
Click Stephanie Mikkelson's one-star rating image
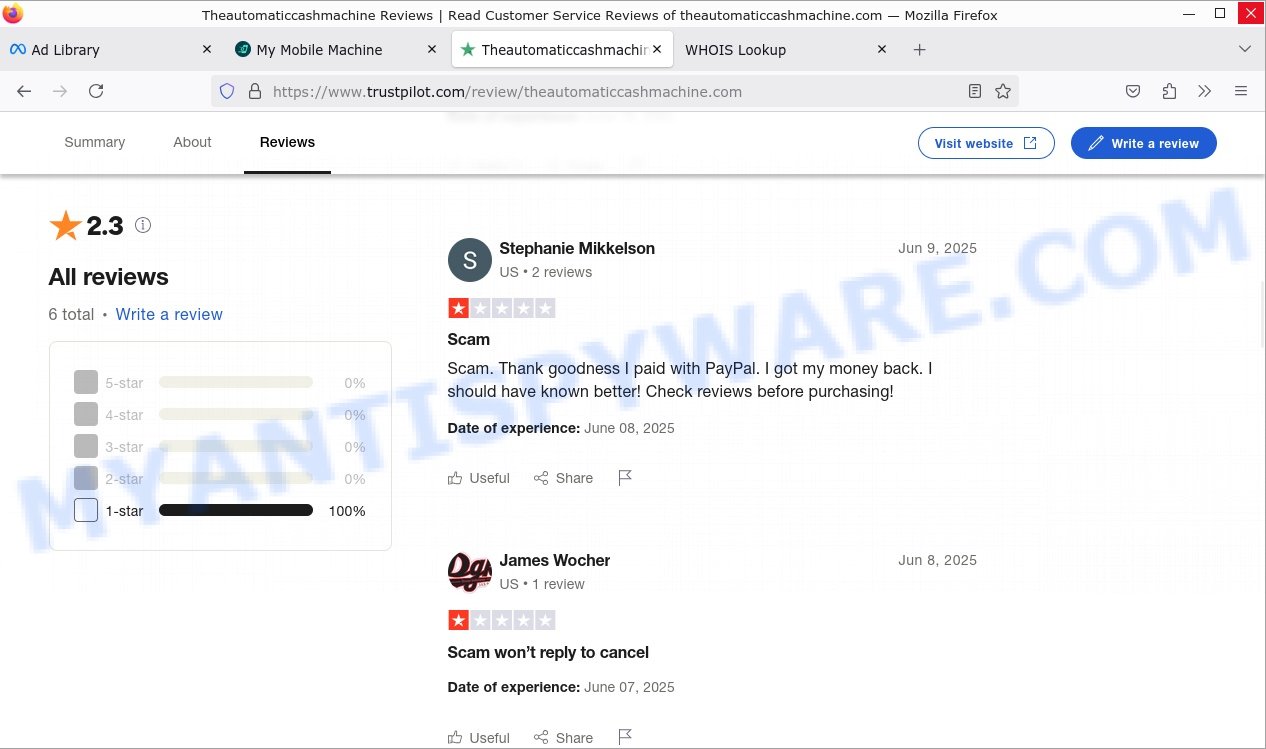(x=501, y=308)
